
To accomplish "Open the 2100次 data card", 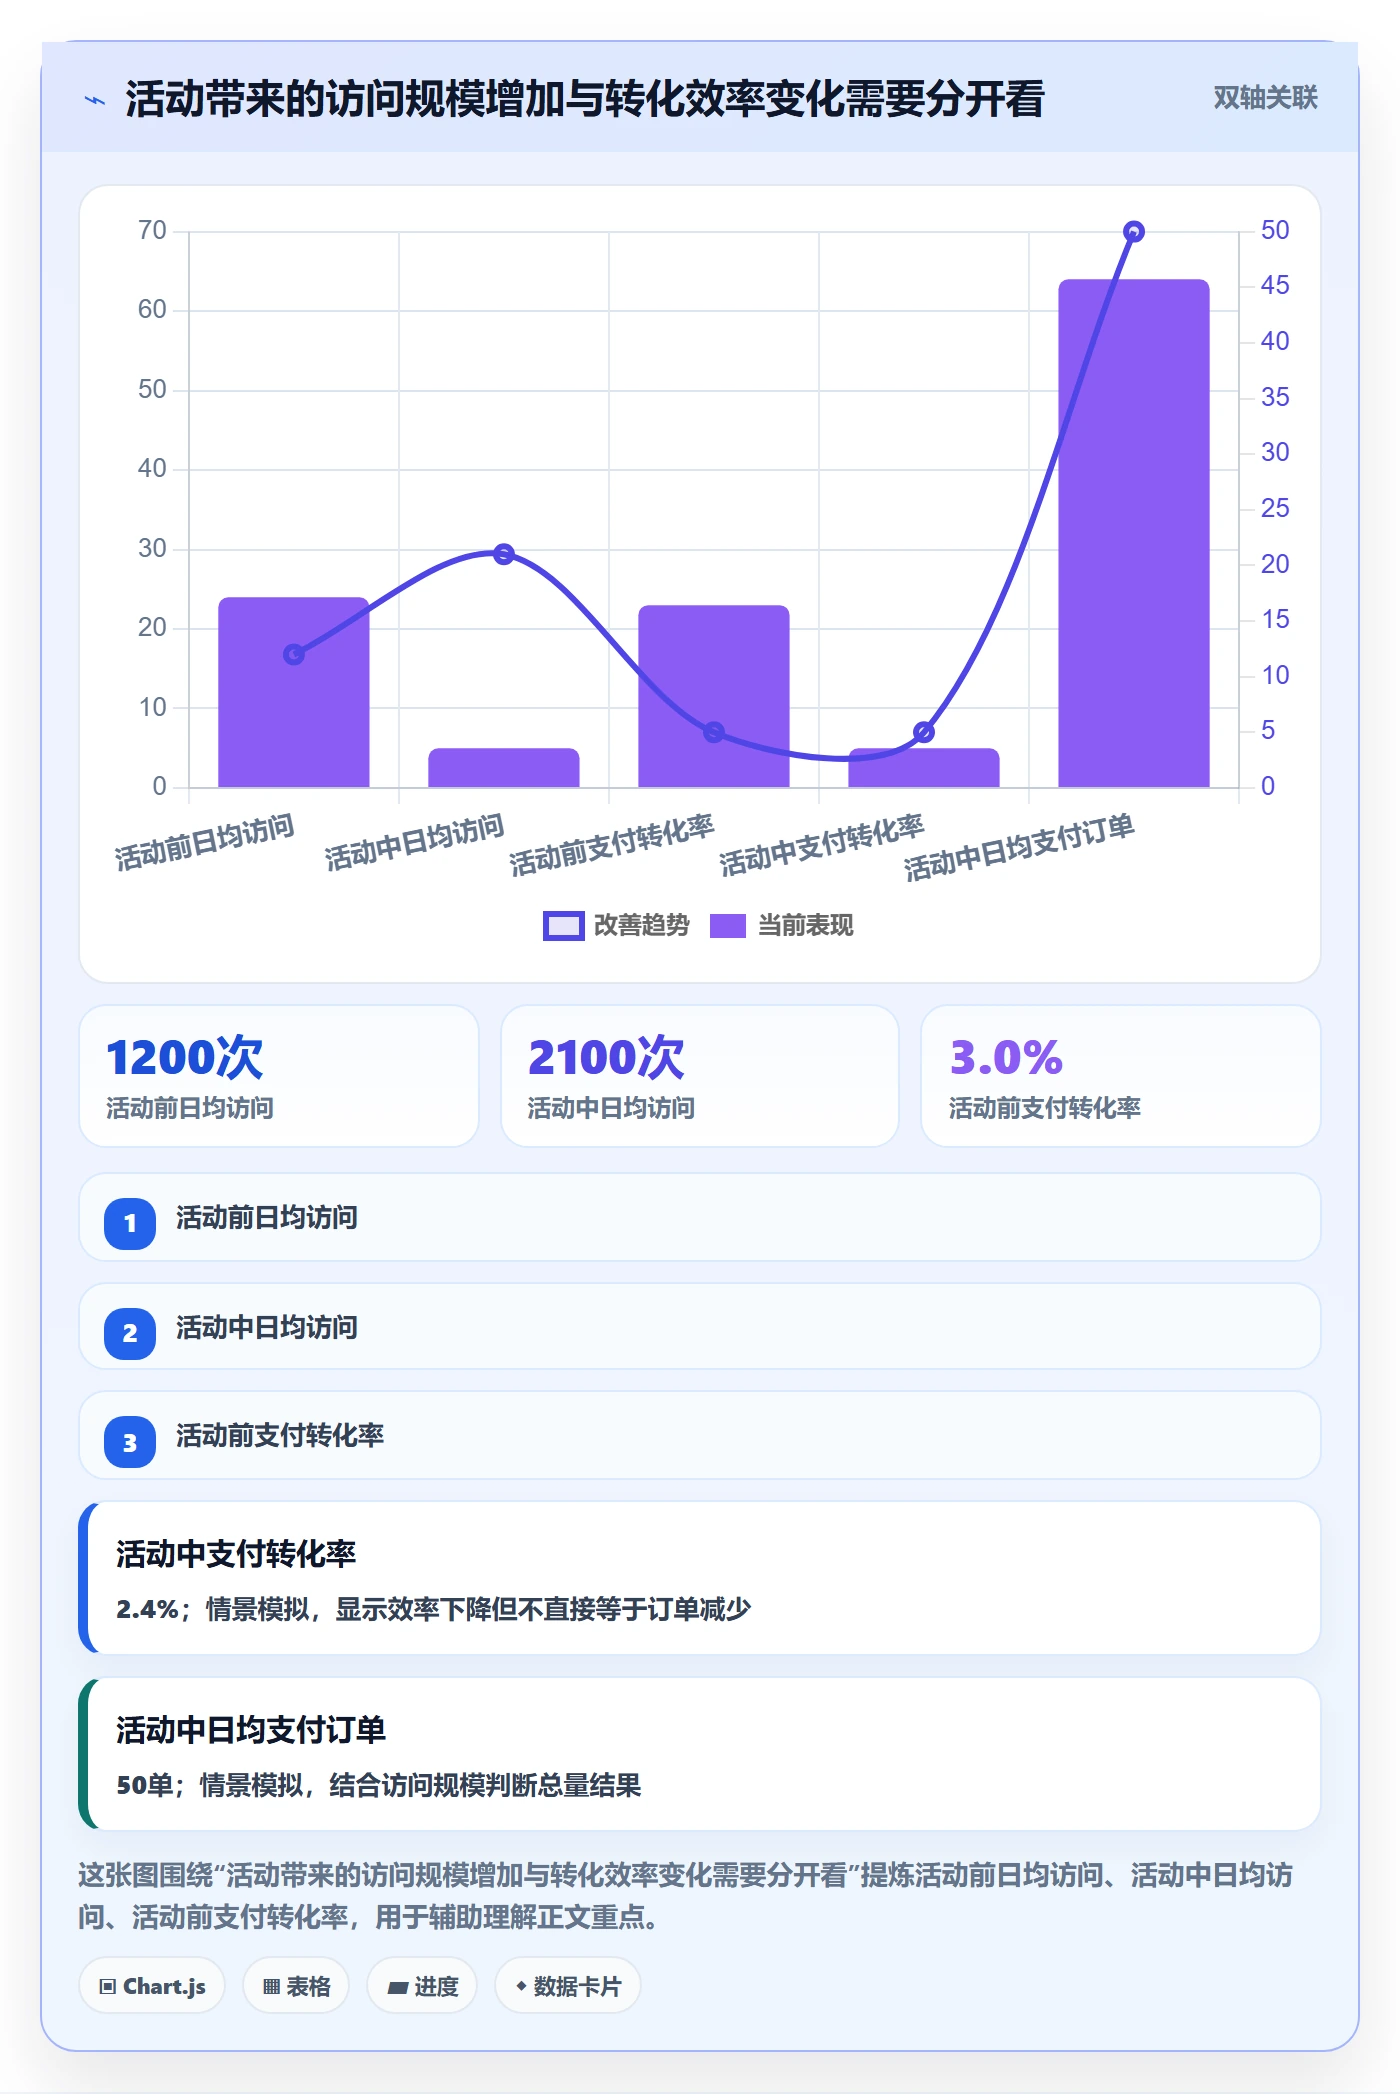I will pos(700,1076).
